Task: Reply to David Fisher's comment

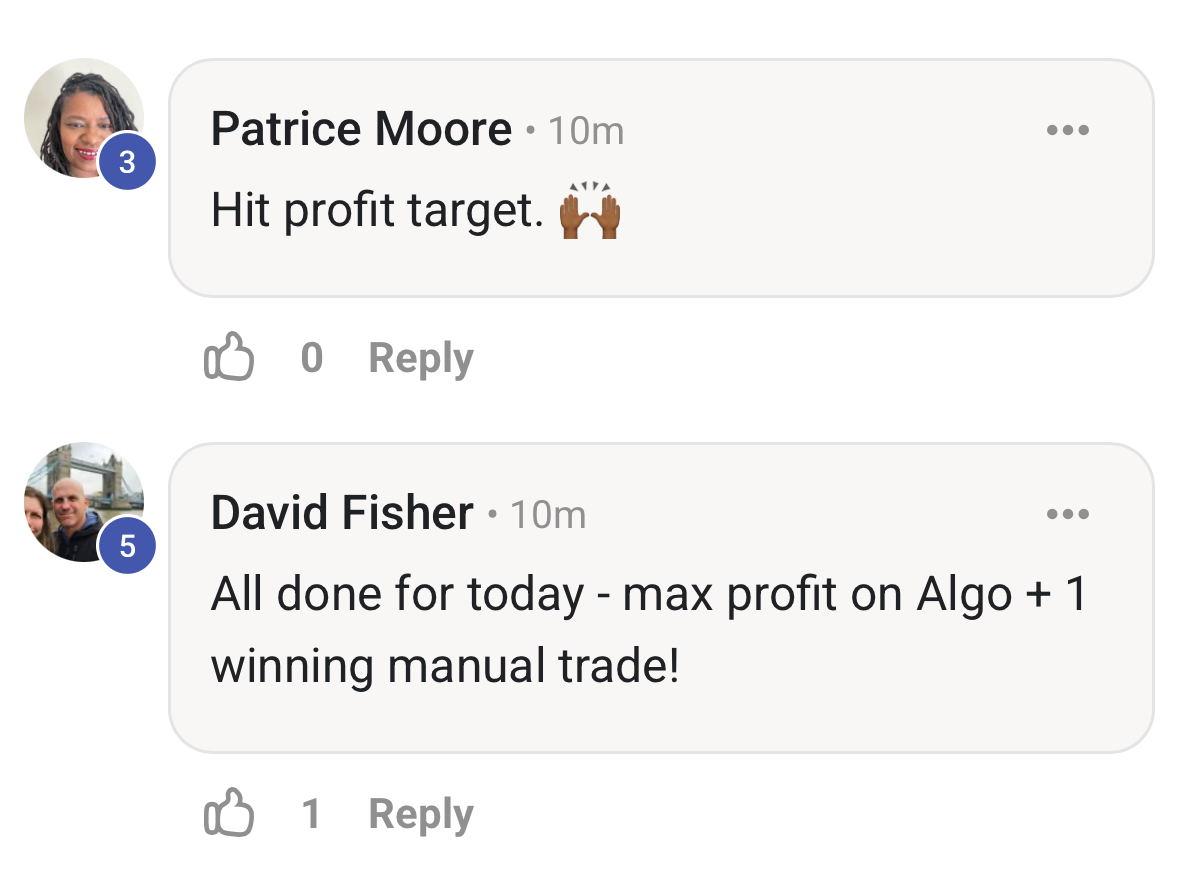Action: [421, 815]
